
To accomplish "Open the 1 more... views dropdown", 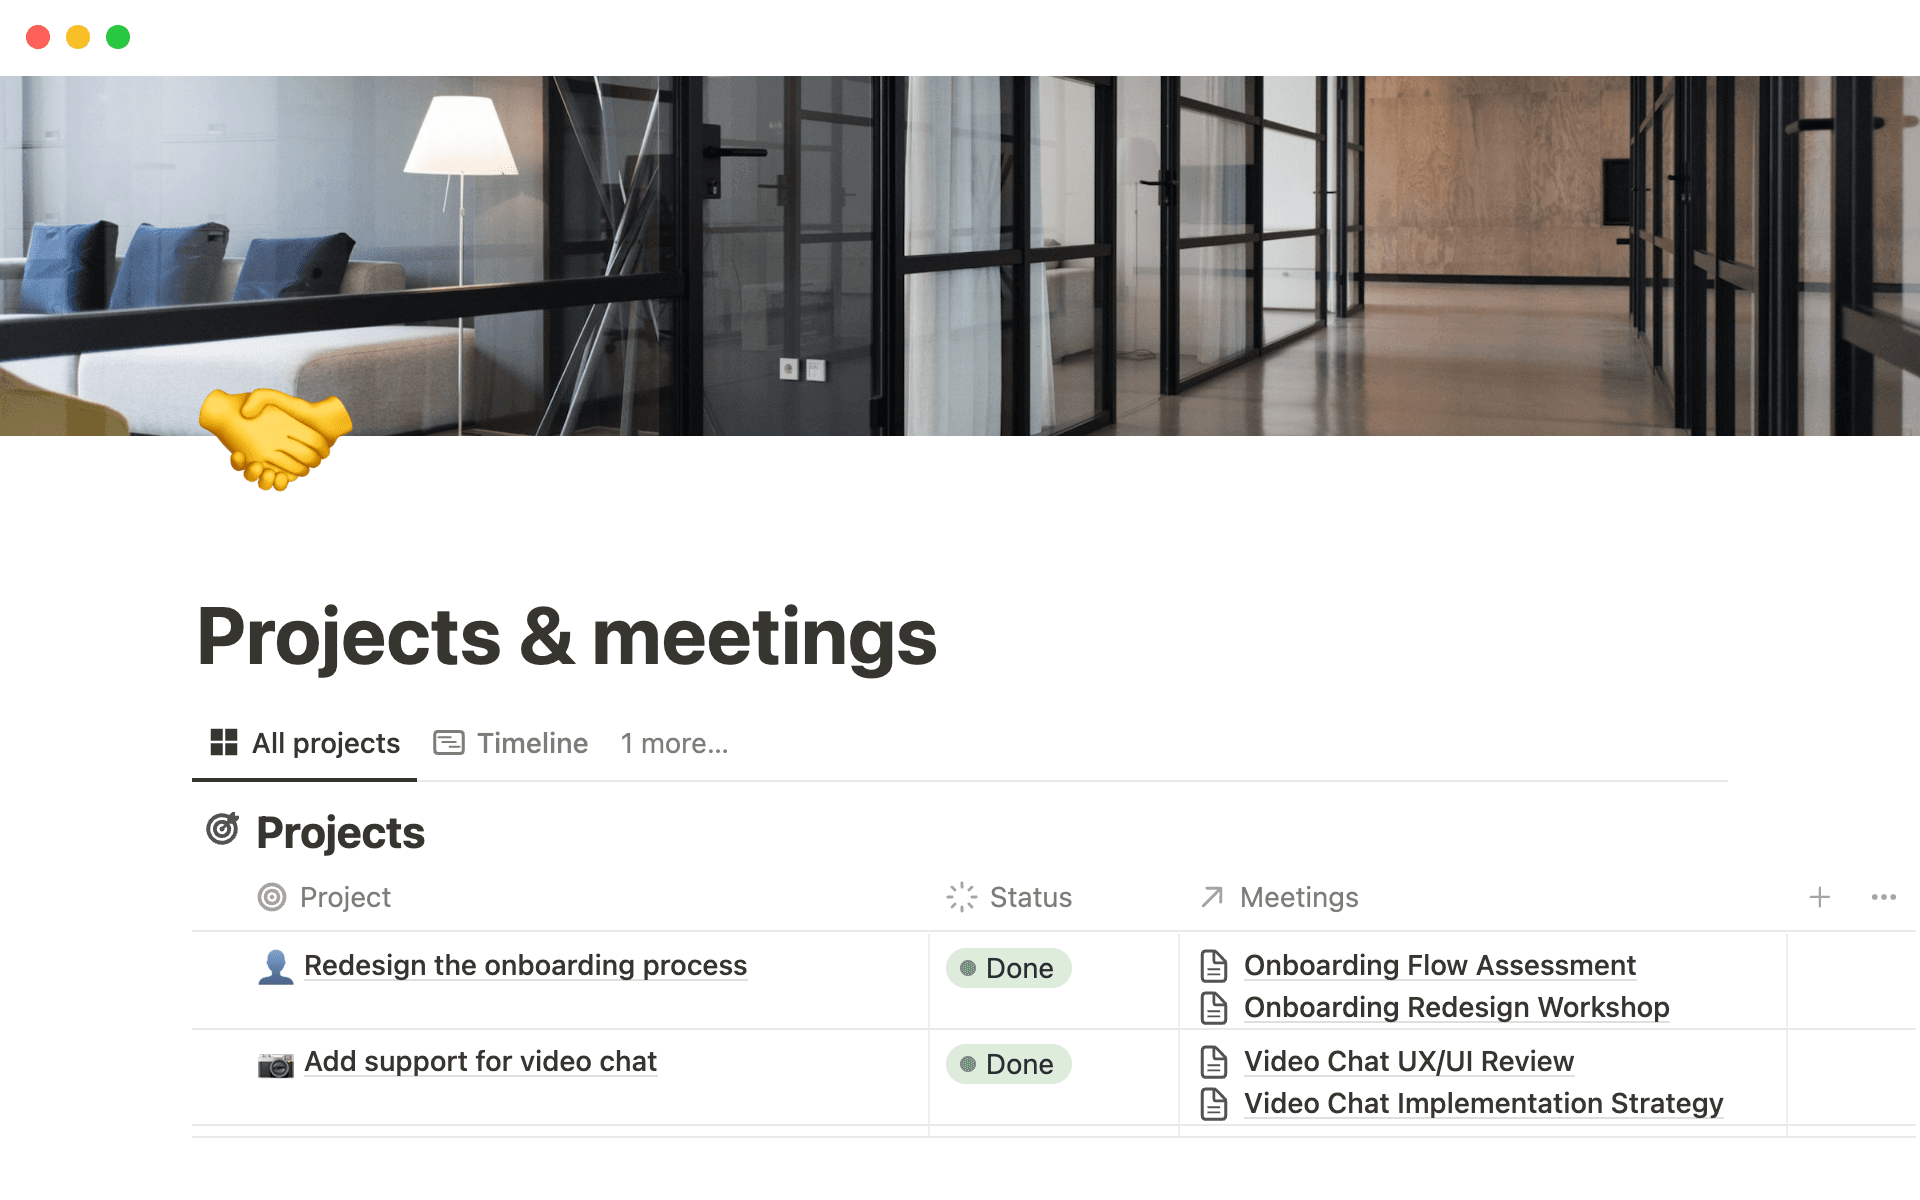I will pos(674,742).
